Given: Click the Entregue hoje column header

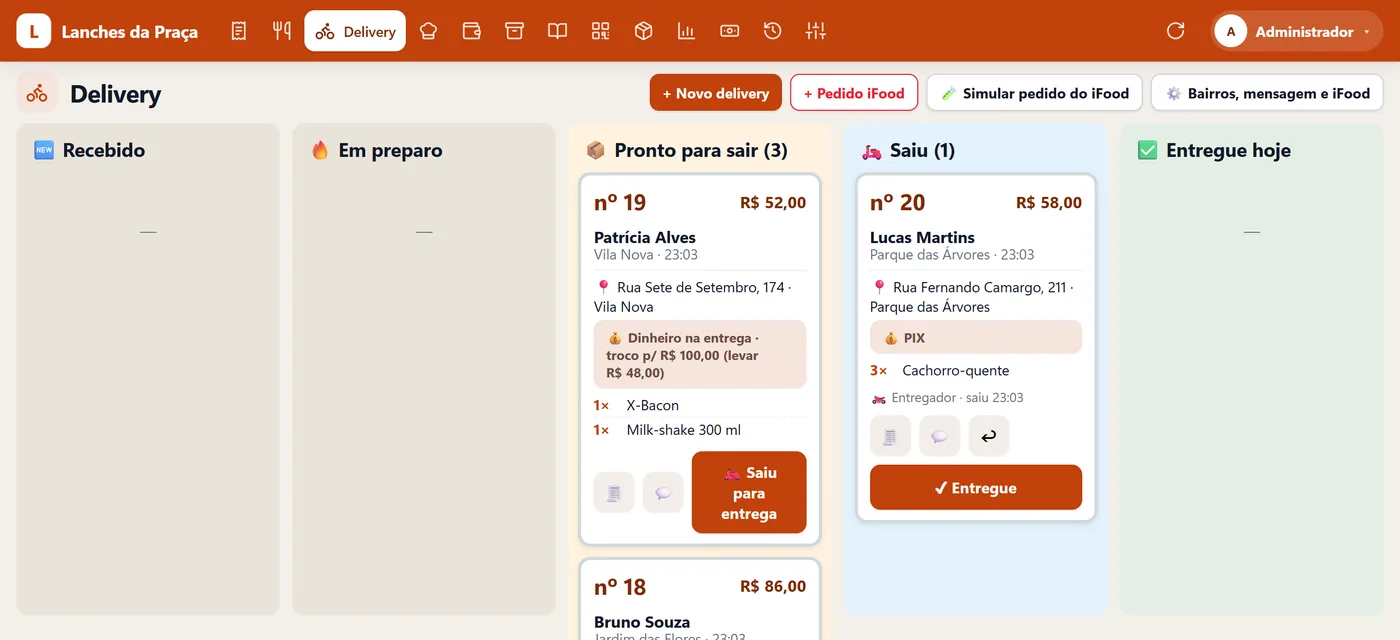Looking at the screenshot, I should pos(1214,150).
